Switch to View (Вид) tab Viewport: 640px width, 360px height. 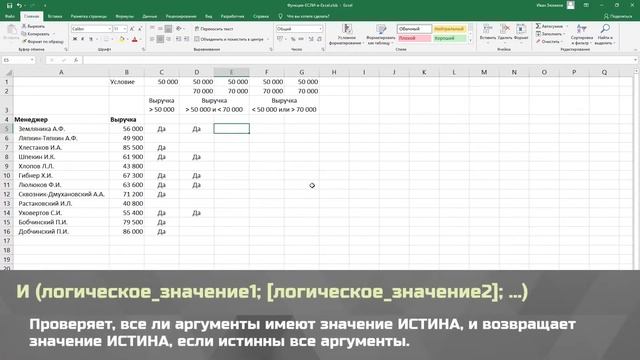click(209, 16)
